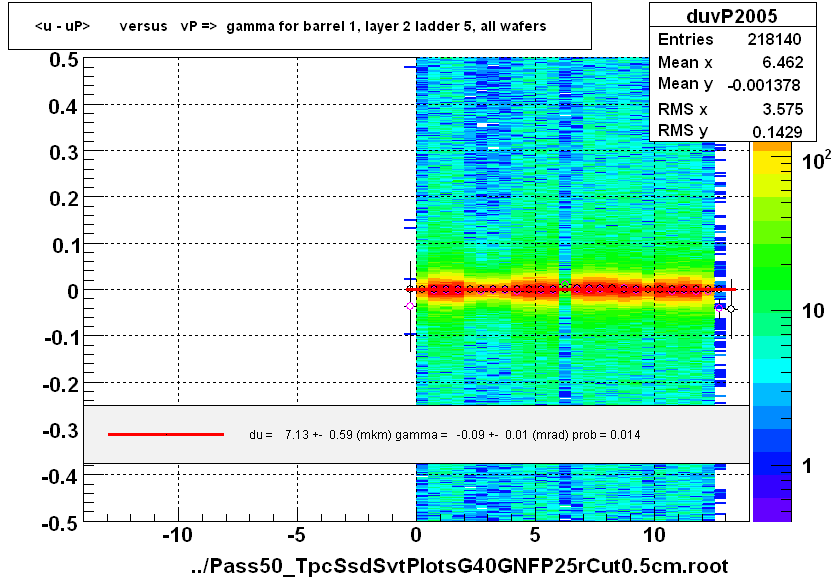Click the x-axis label -10

[177, 535]
